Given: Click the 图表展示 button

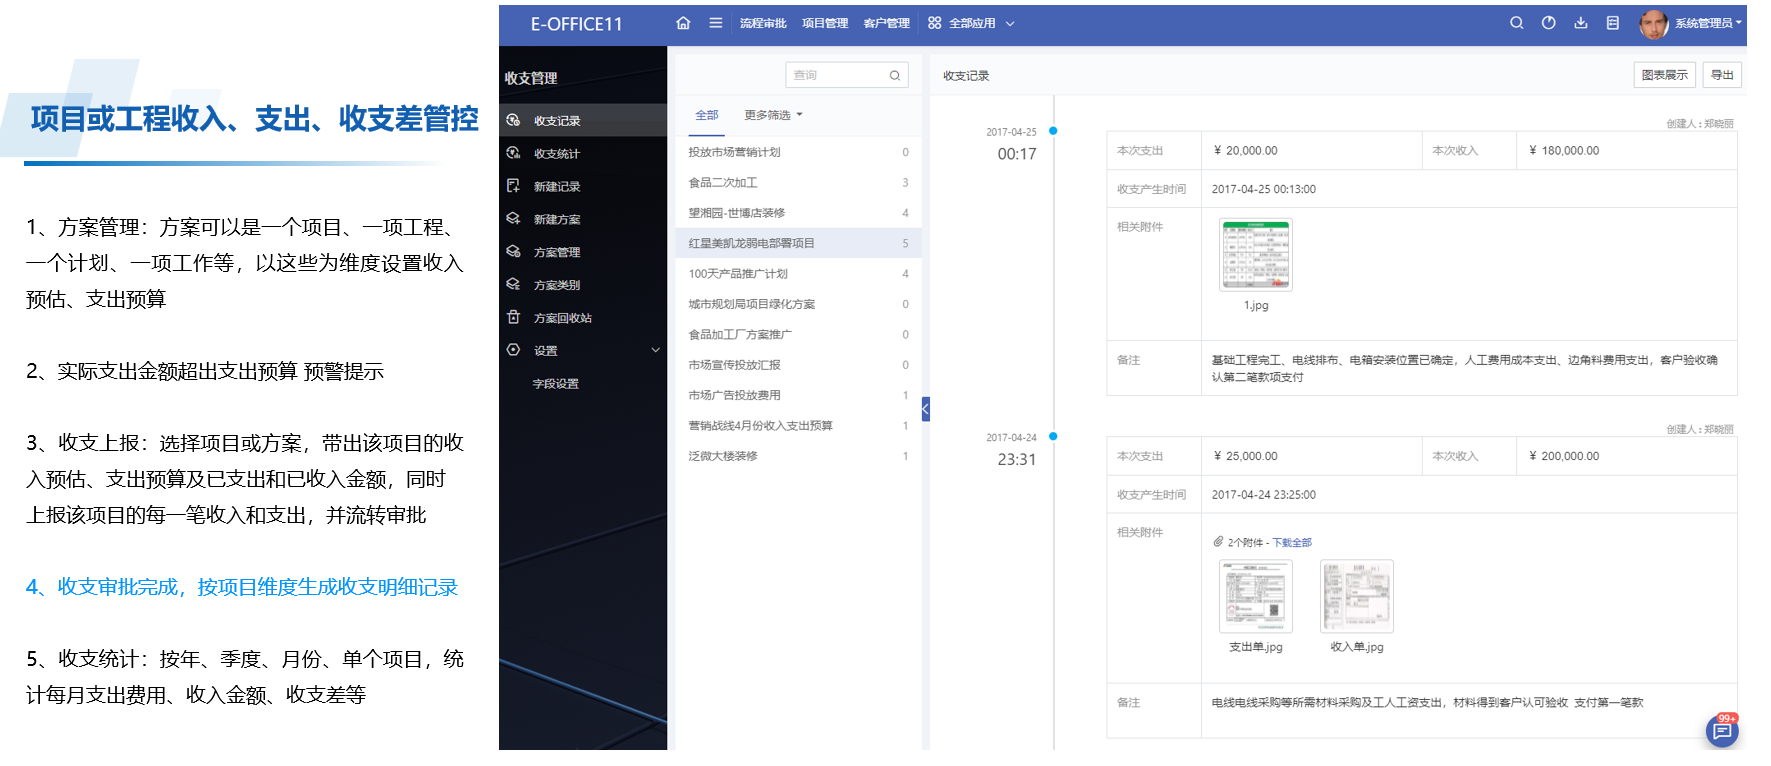Looking at the screenshot, I should click(x=1665, y=75).
